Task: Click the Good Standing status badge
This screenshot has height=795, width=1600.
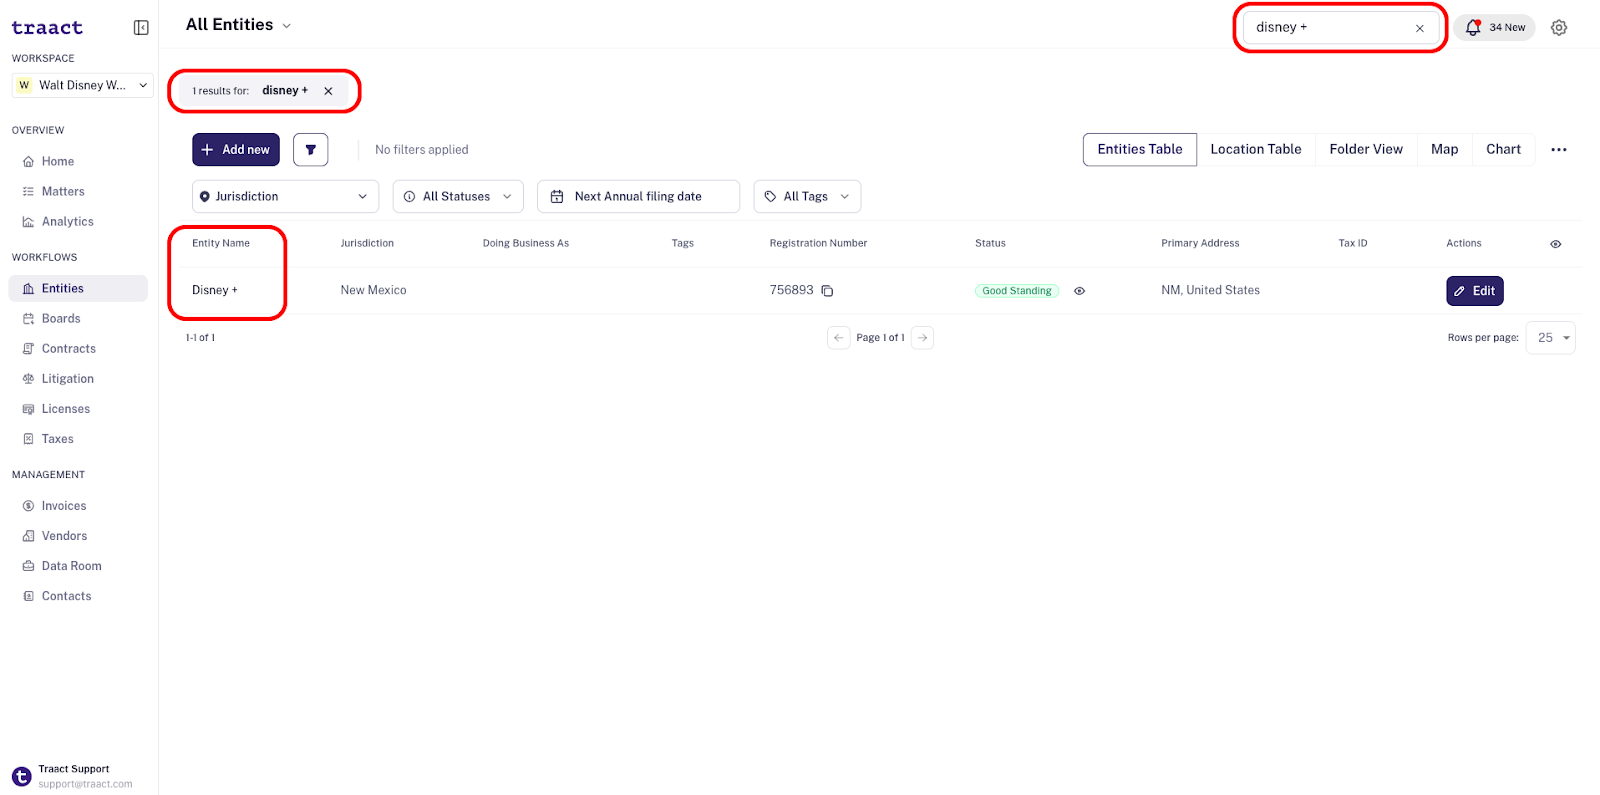Action: (1017, 291)
